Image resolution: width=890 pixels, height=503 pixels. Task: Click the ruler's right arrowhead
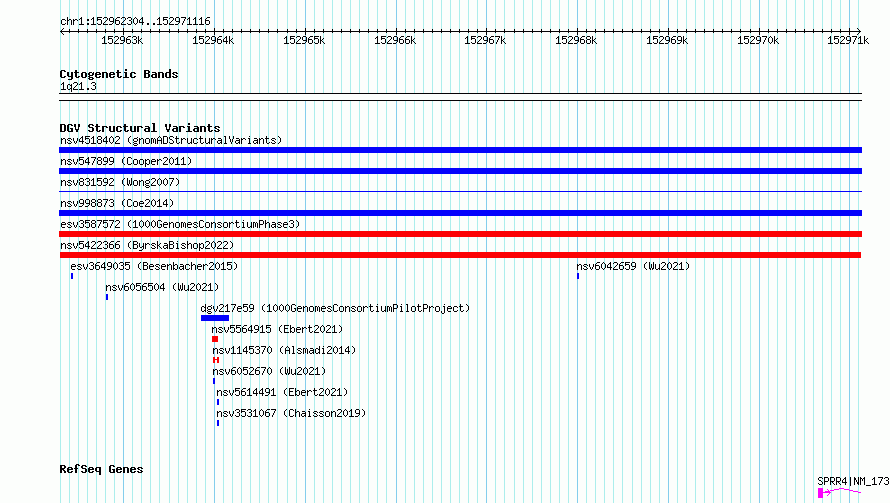(859, 31)
